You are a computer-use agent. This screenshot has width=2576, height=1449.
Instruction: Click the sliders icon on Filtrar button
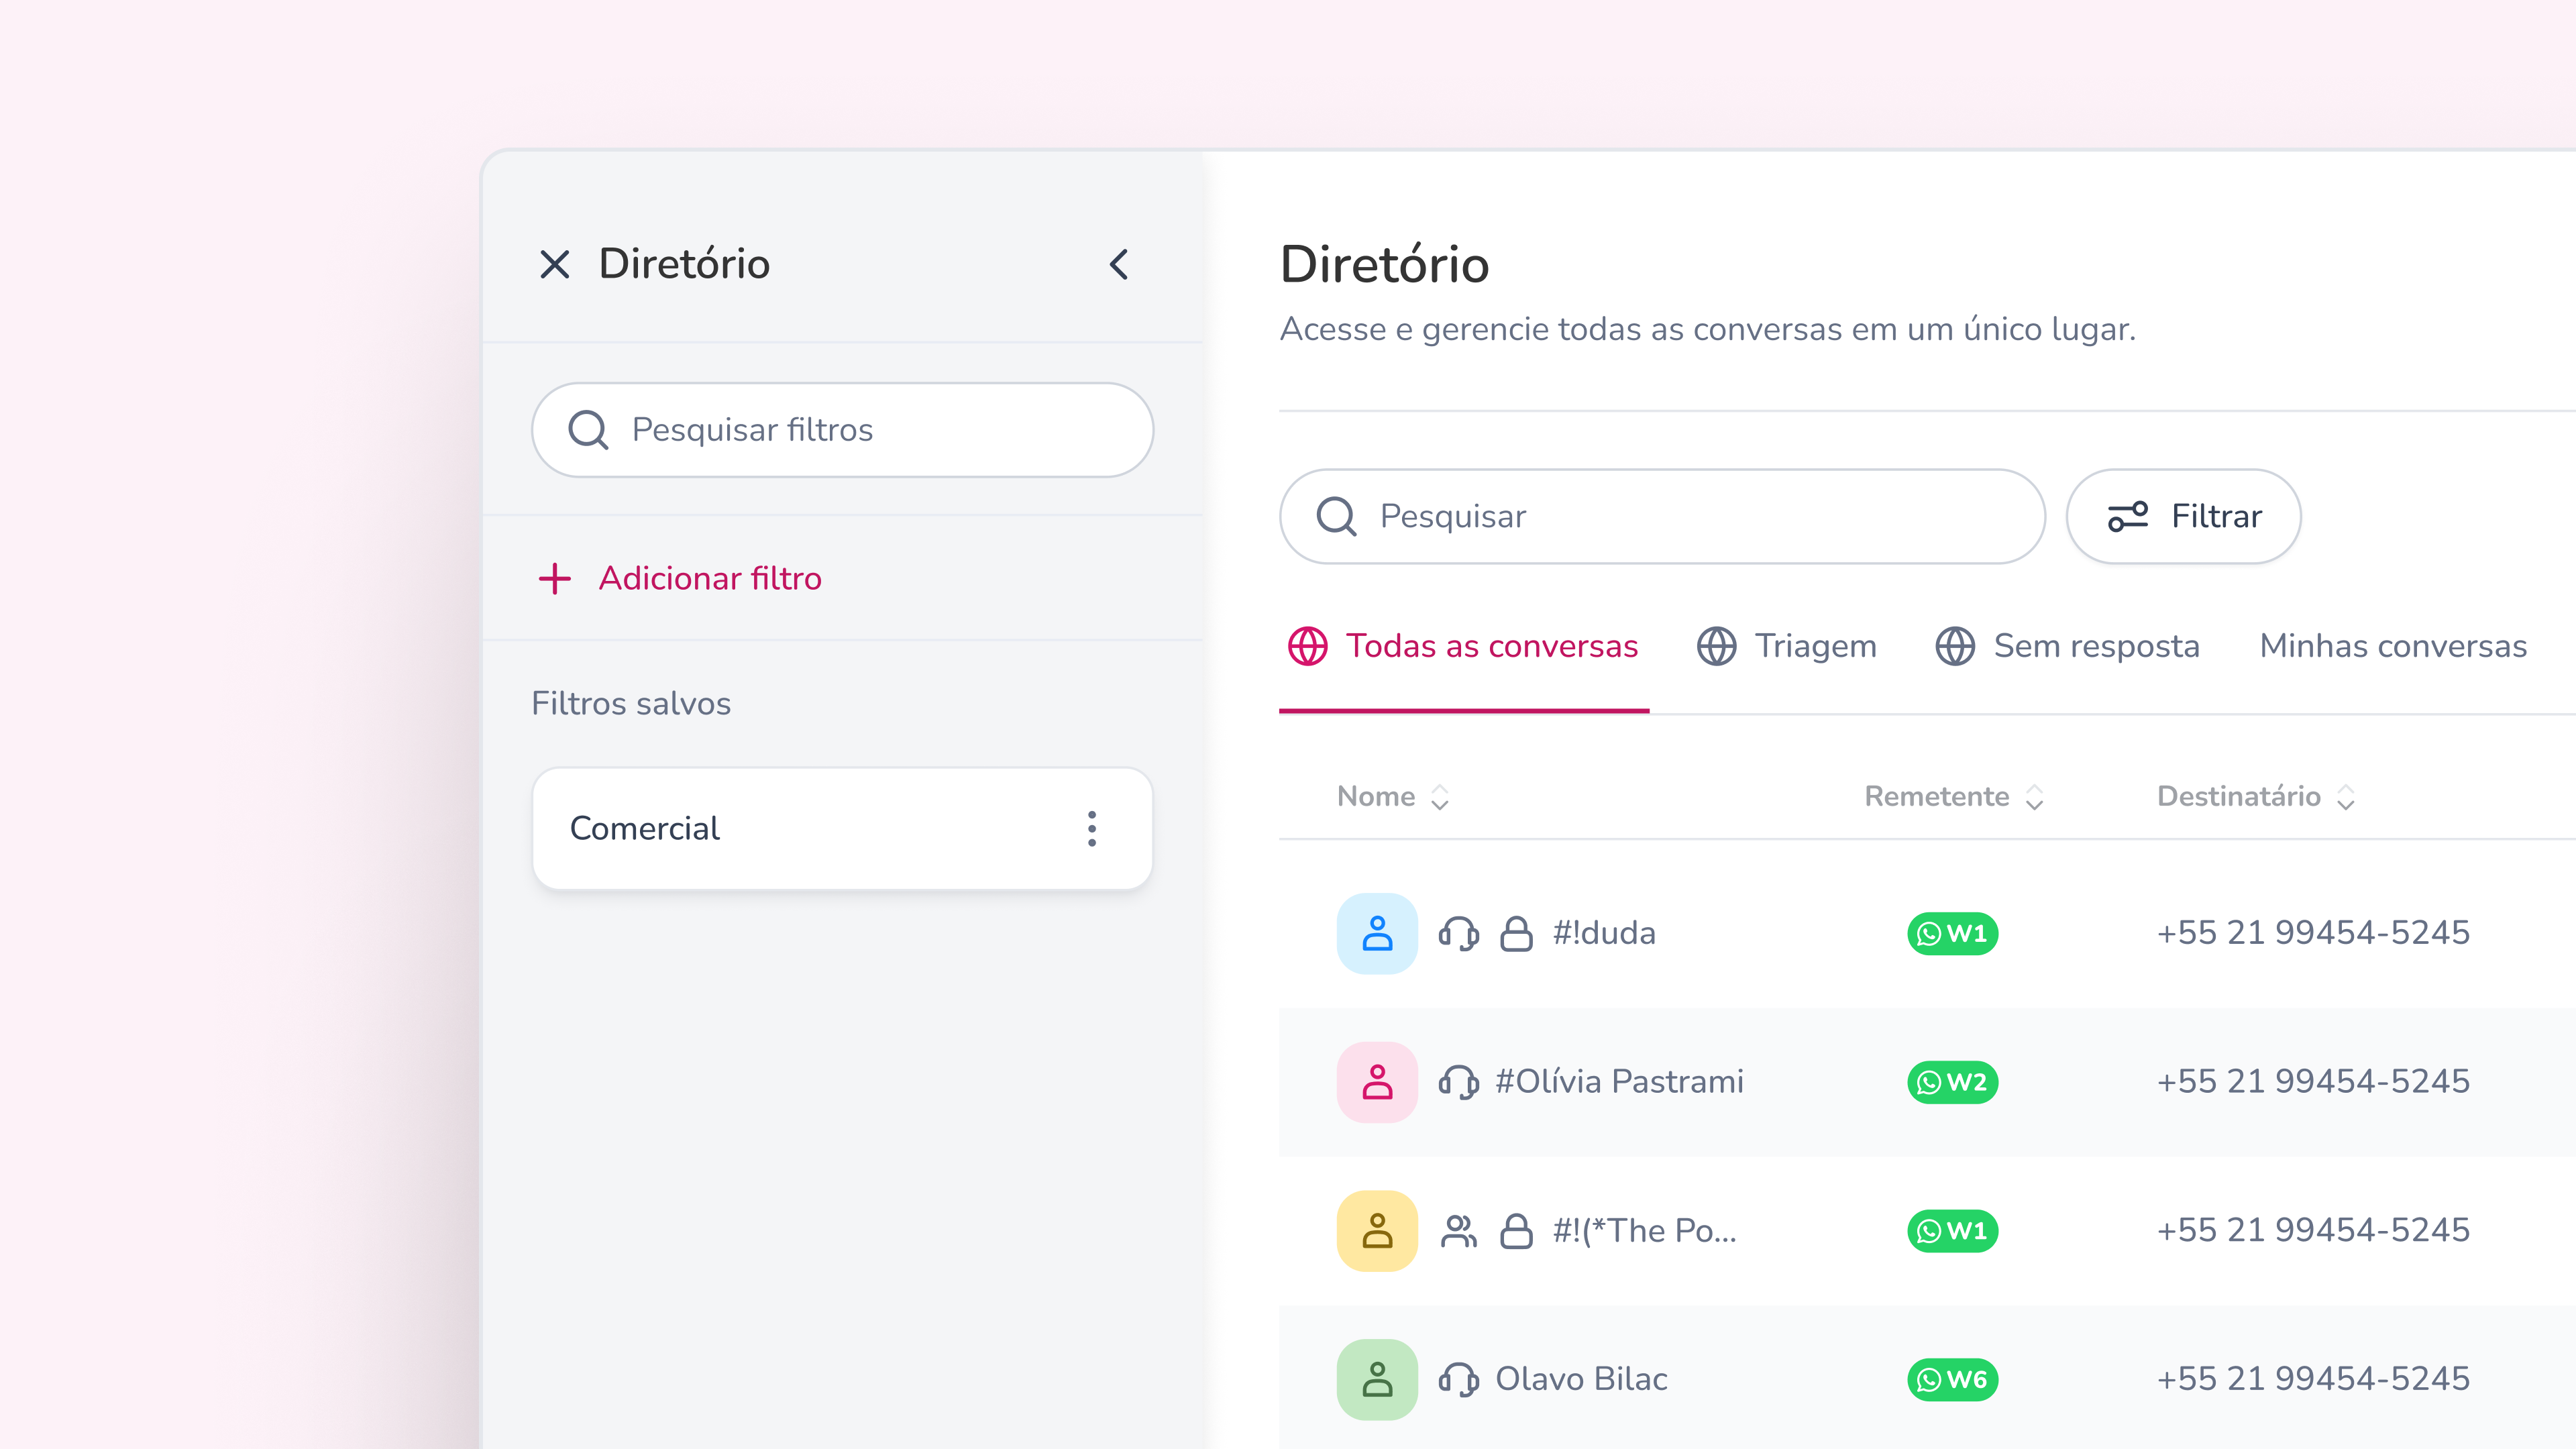[2127, 516]
